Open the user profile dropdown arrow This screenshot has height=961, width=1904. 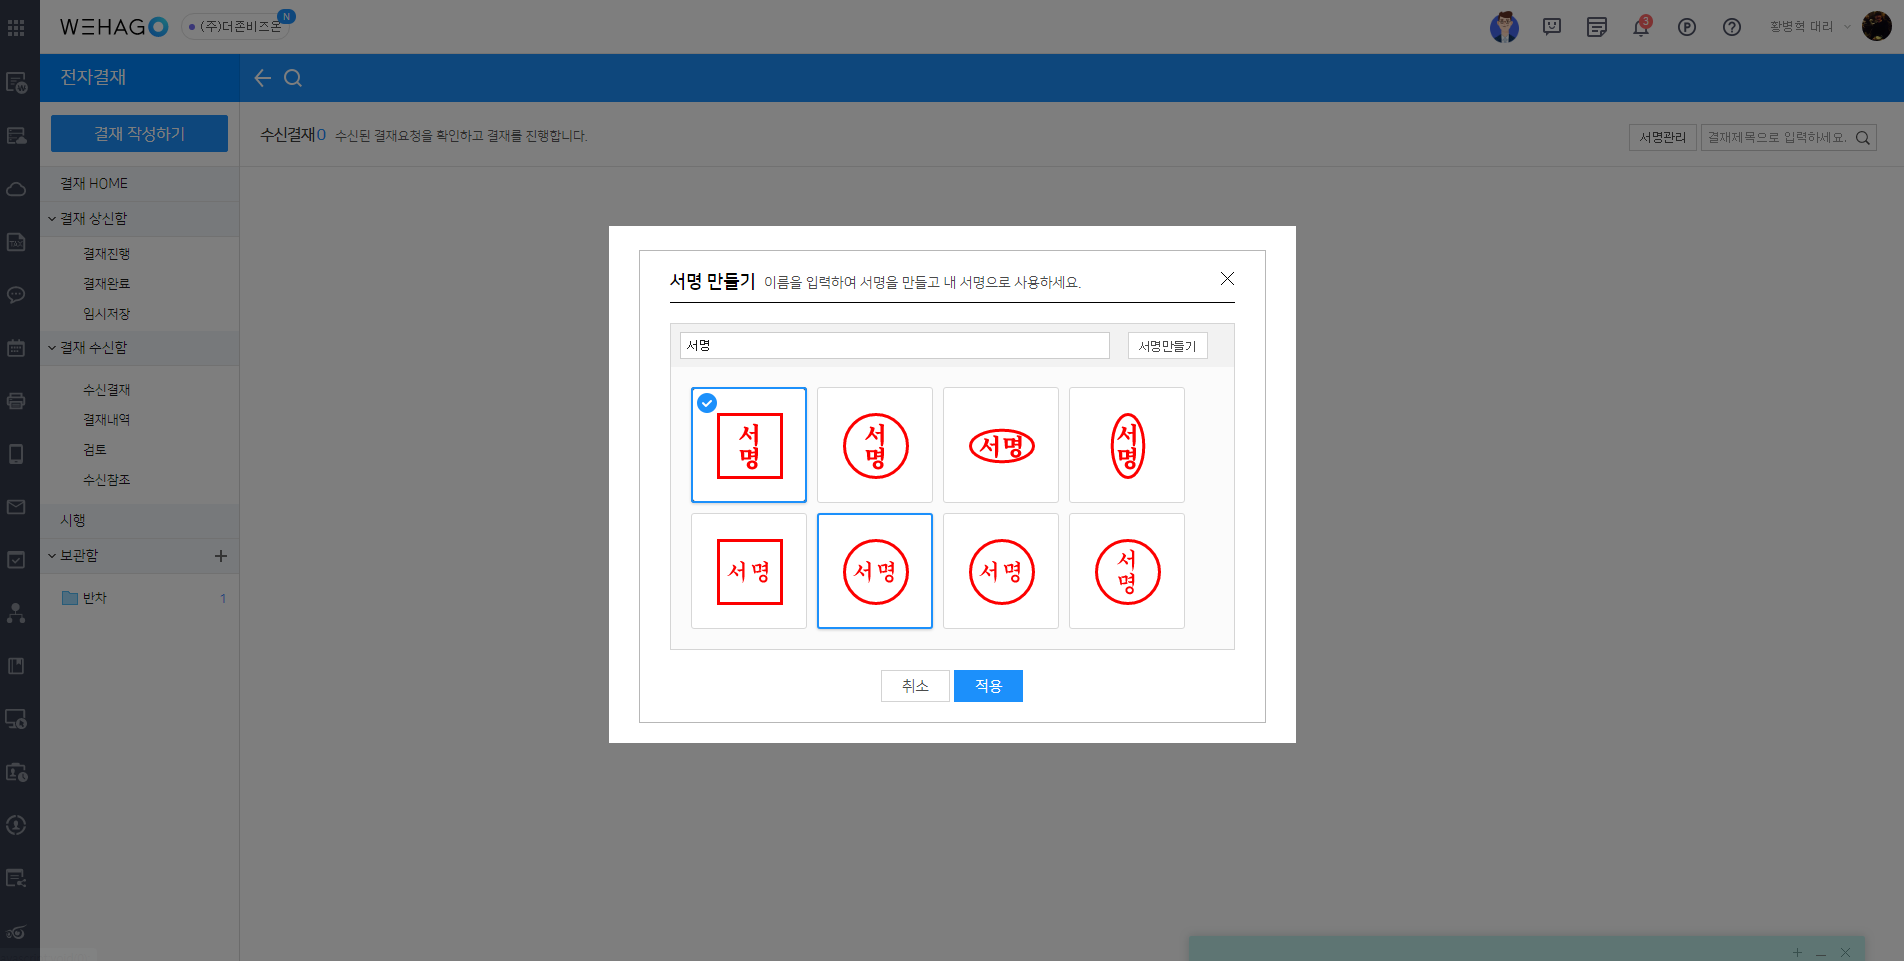(1847, 27)
